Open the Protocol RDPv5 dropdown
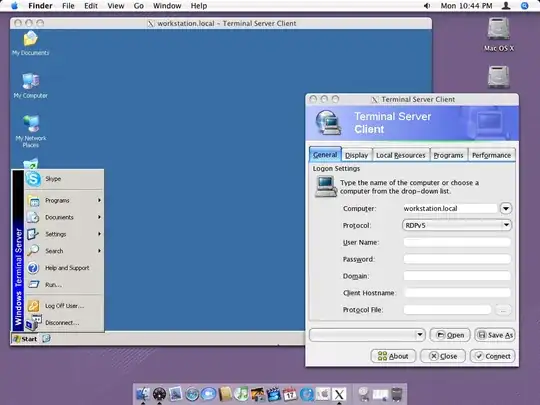 point(457,225)
